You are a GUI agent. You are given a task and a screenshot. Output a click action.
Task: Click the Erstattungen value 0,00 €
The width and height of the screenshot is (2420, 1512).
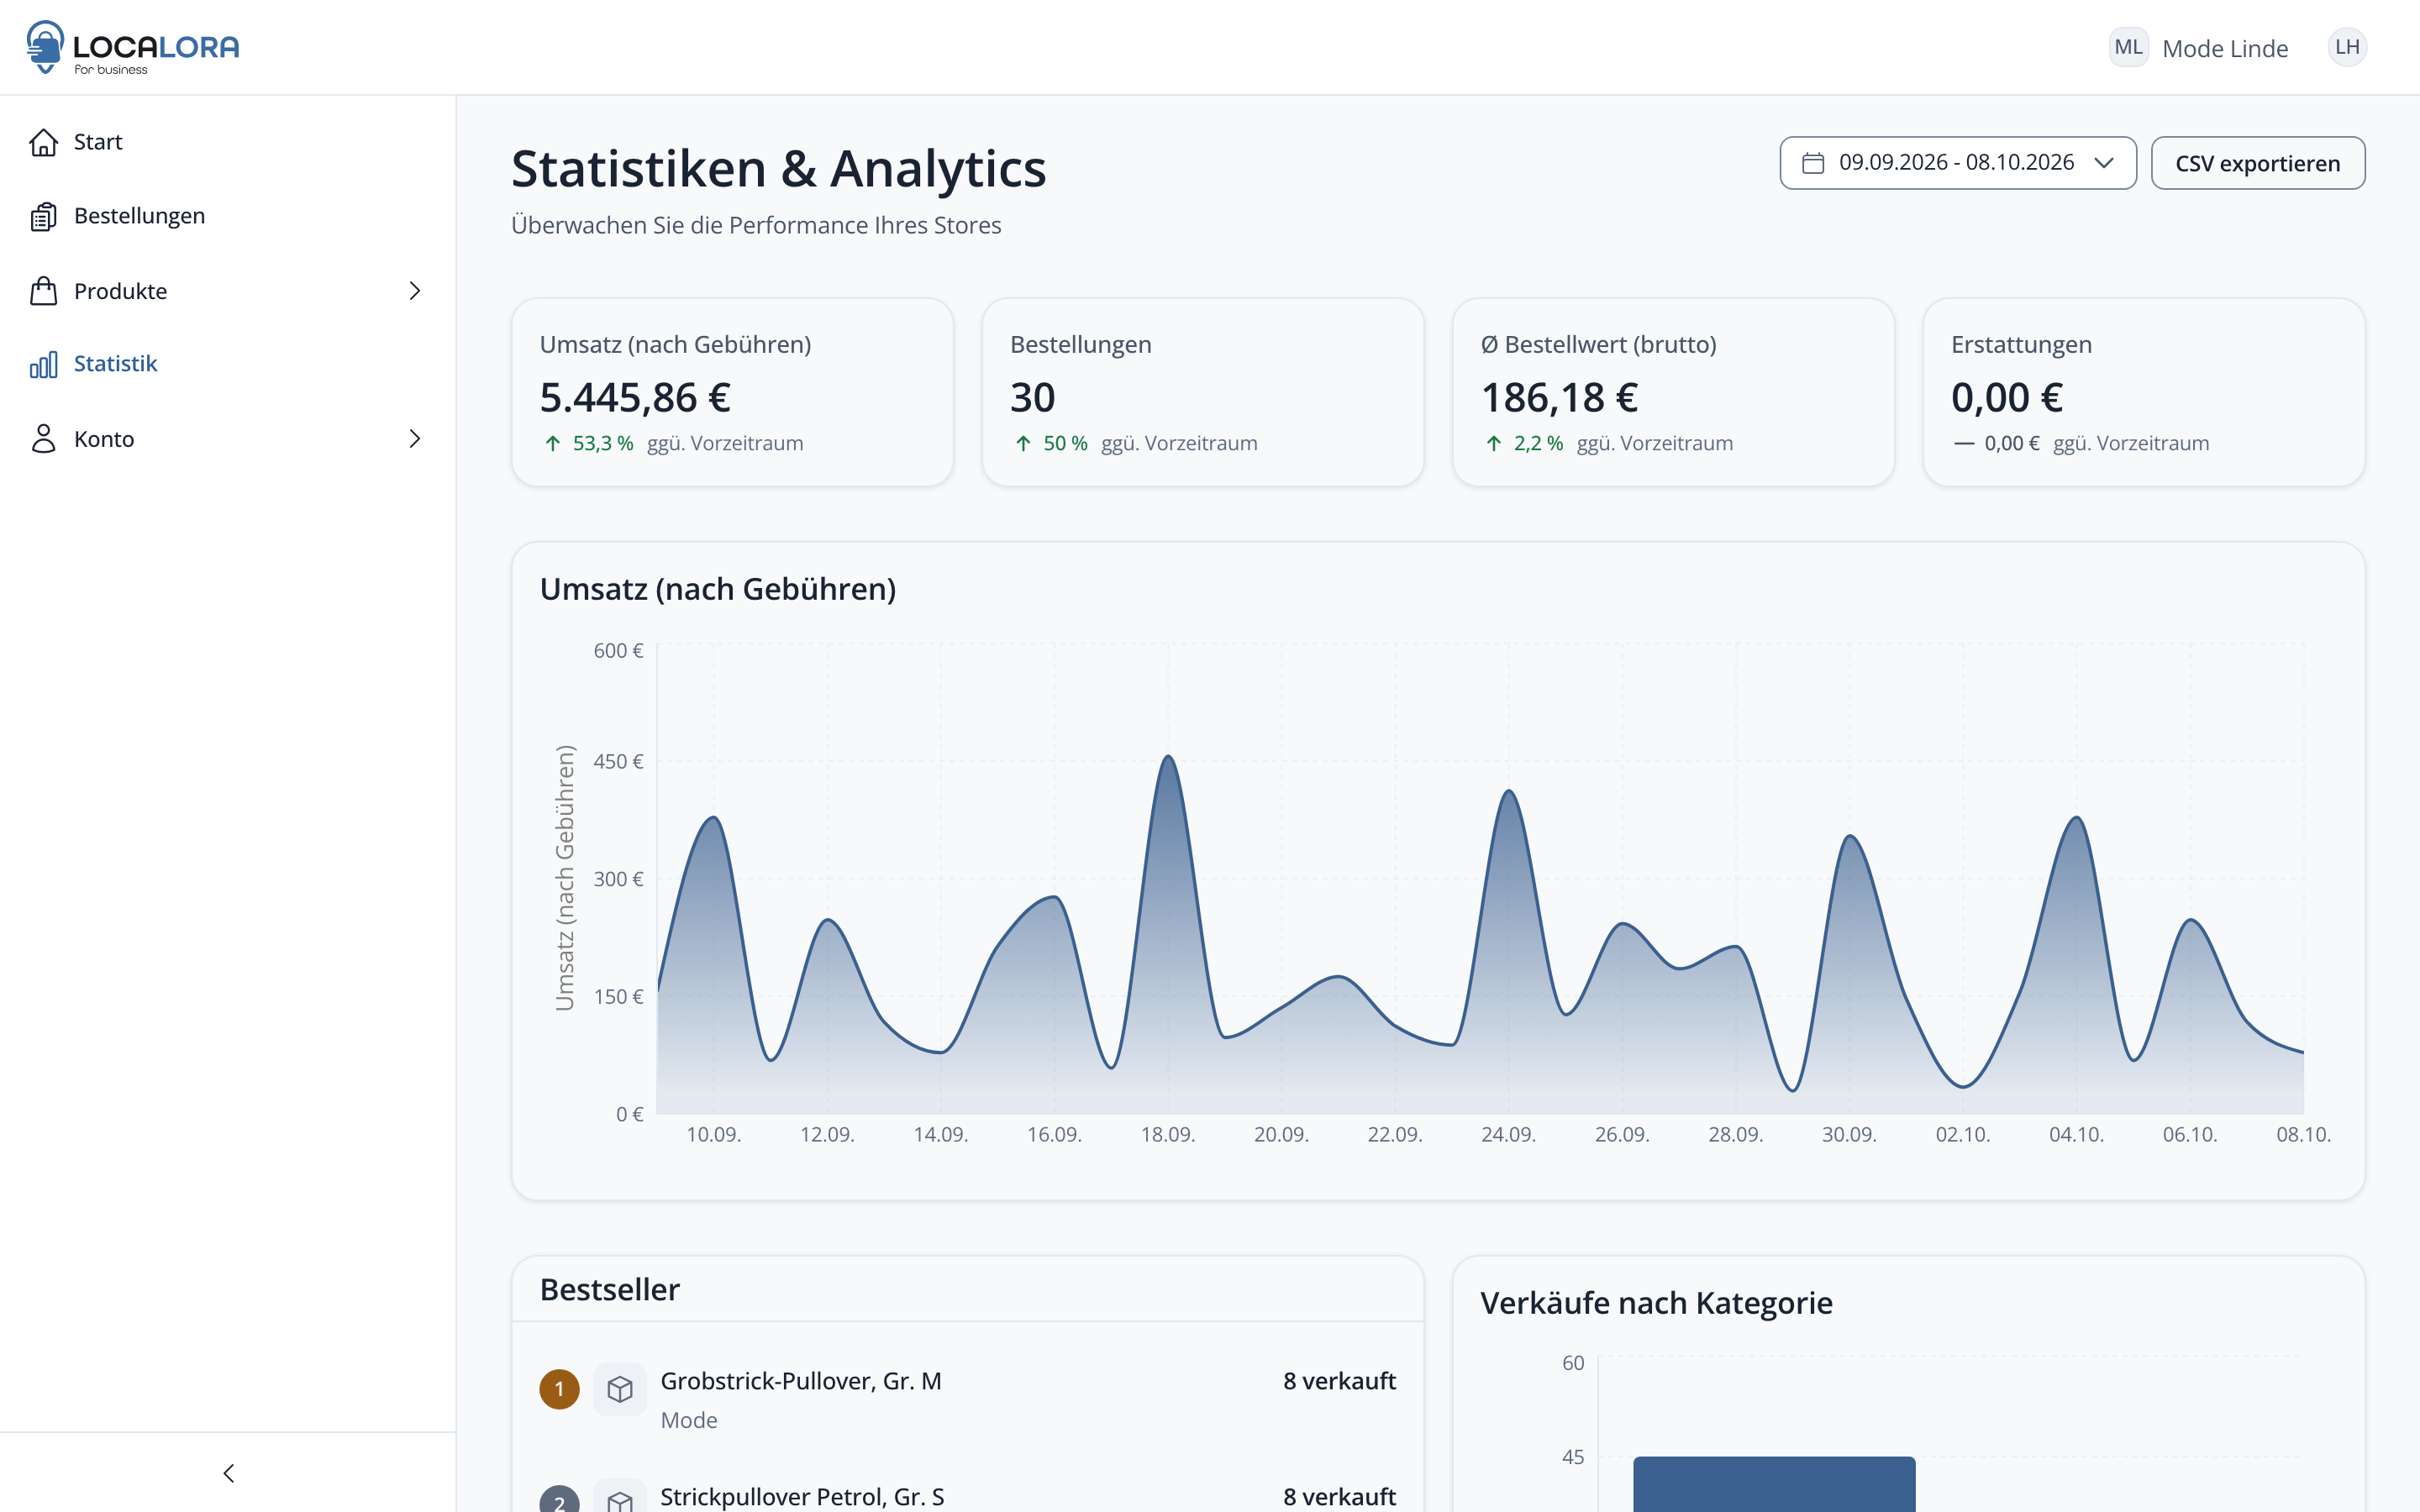(2007, 398)
